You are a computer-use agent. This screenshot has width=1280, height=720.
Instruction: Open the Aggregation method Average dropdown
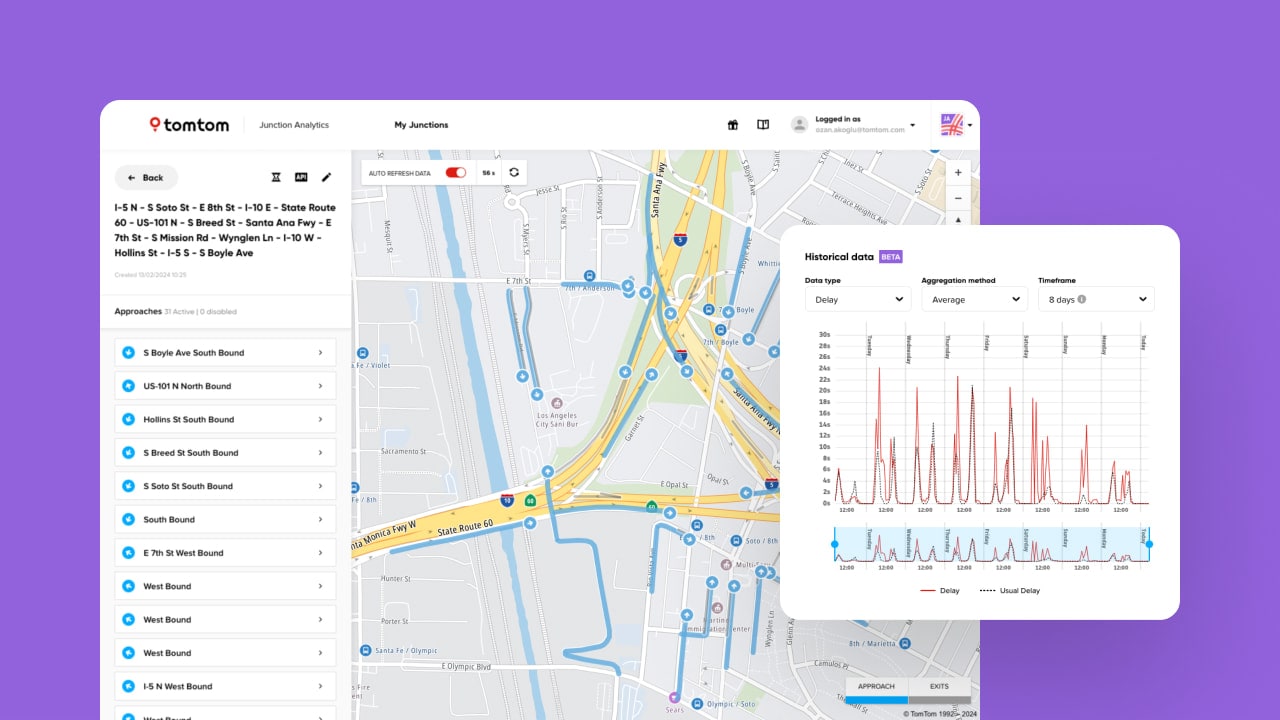point(974,299)
